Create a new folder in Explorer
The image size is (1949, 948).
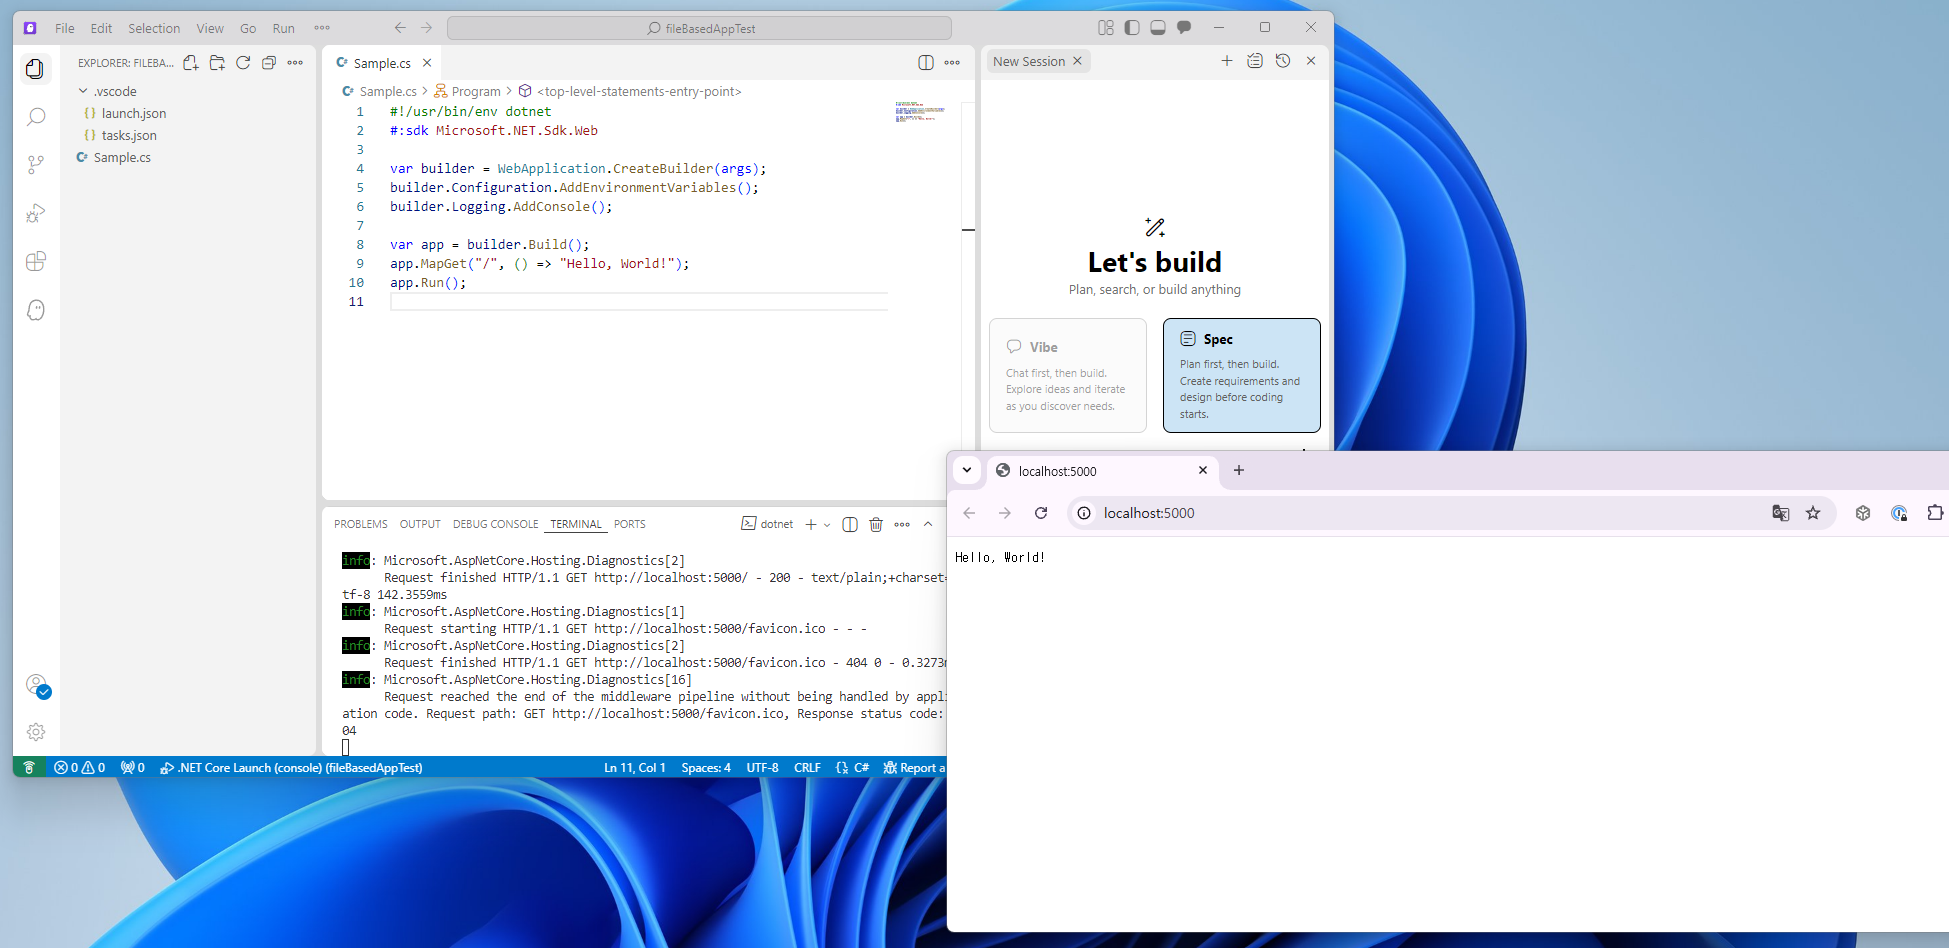(217, 63)
